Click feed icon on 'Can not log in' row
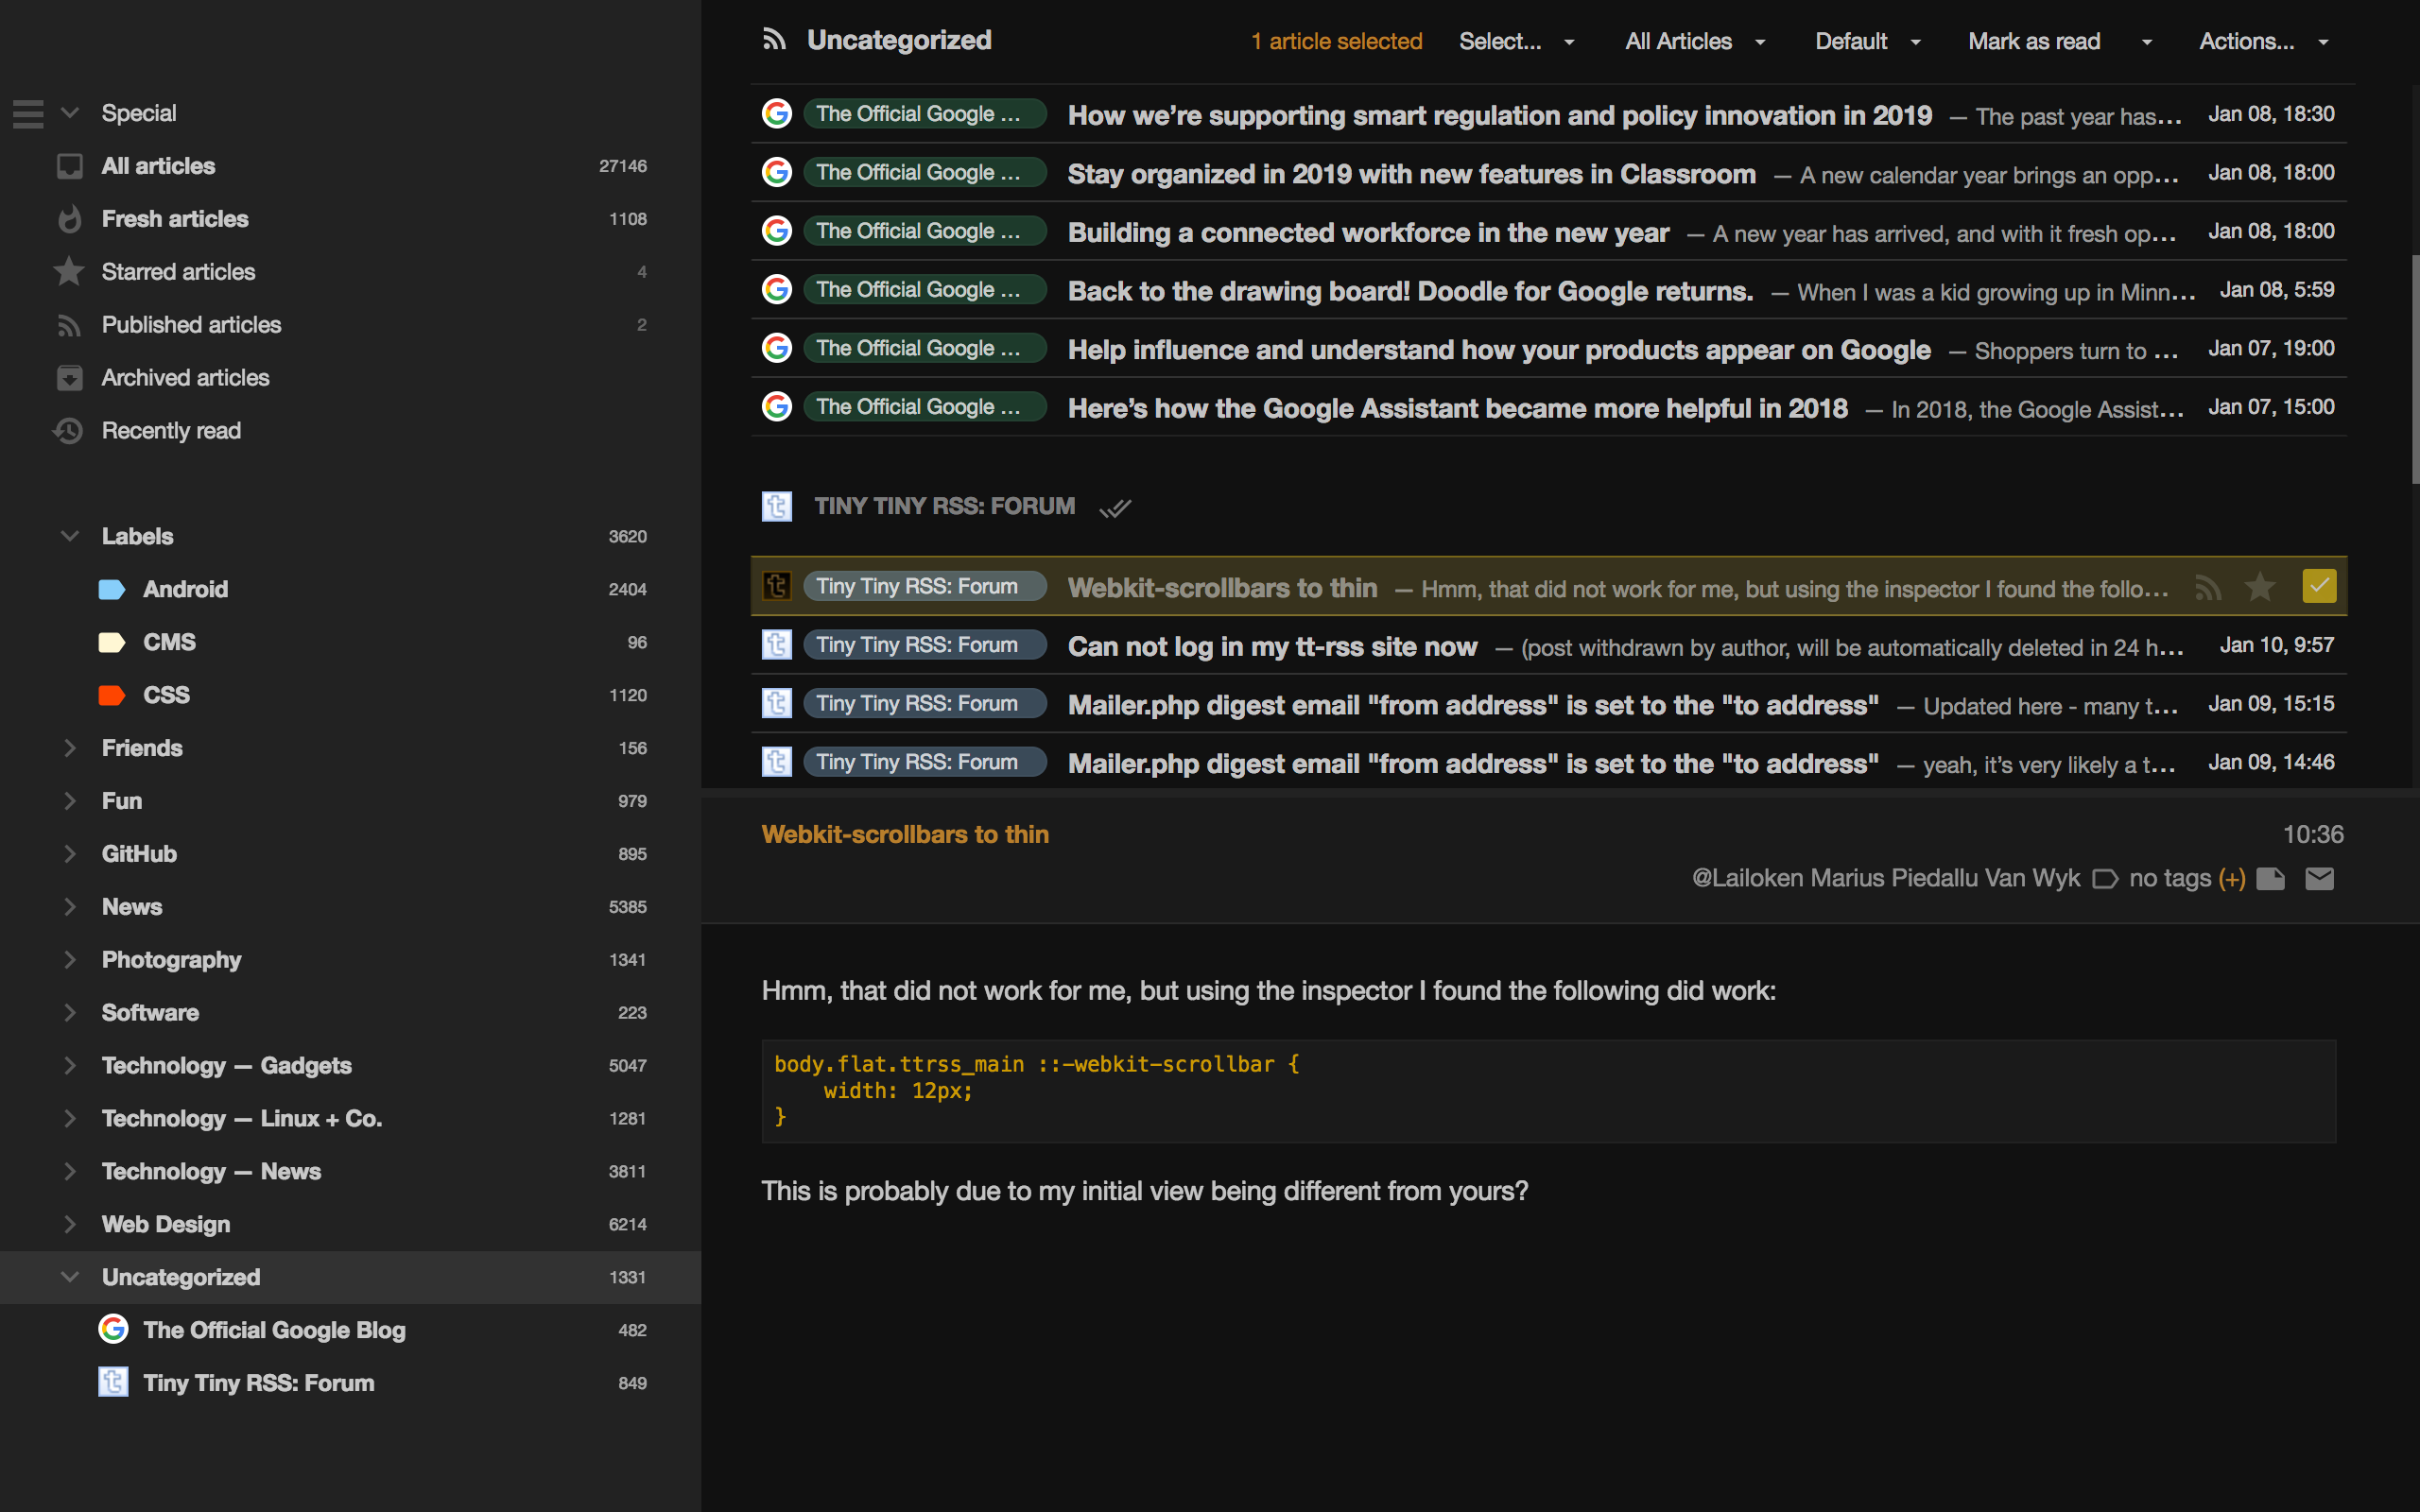The width and height of the screenshot is (2420, 1512). click(777, 645)
